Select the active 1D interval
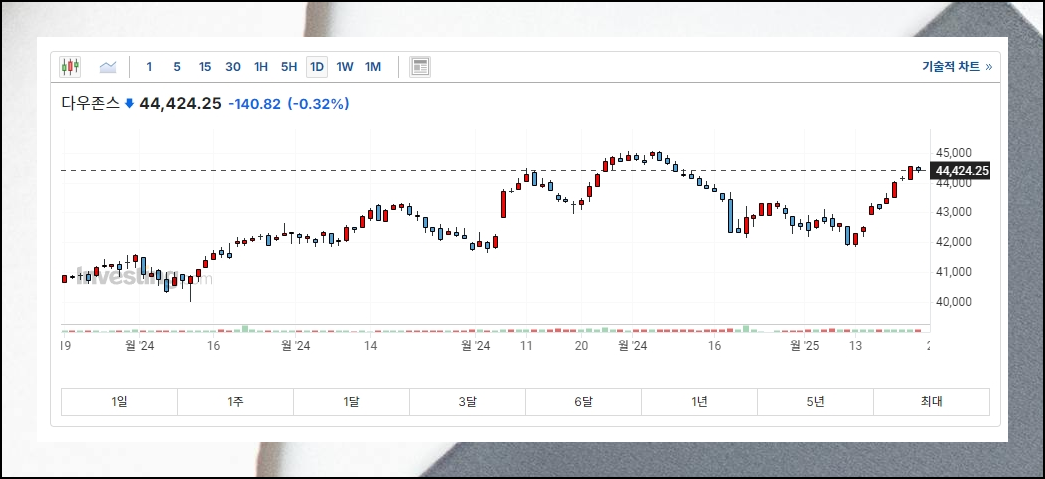The width and height of the screenshot is (1045, 479). coord(317,67)
